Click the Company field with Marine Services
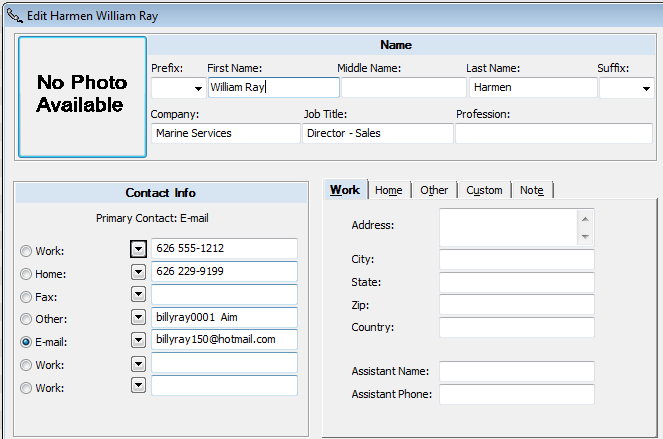Screen dimensions: 663x439 click(x=226, y=133)
